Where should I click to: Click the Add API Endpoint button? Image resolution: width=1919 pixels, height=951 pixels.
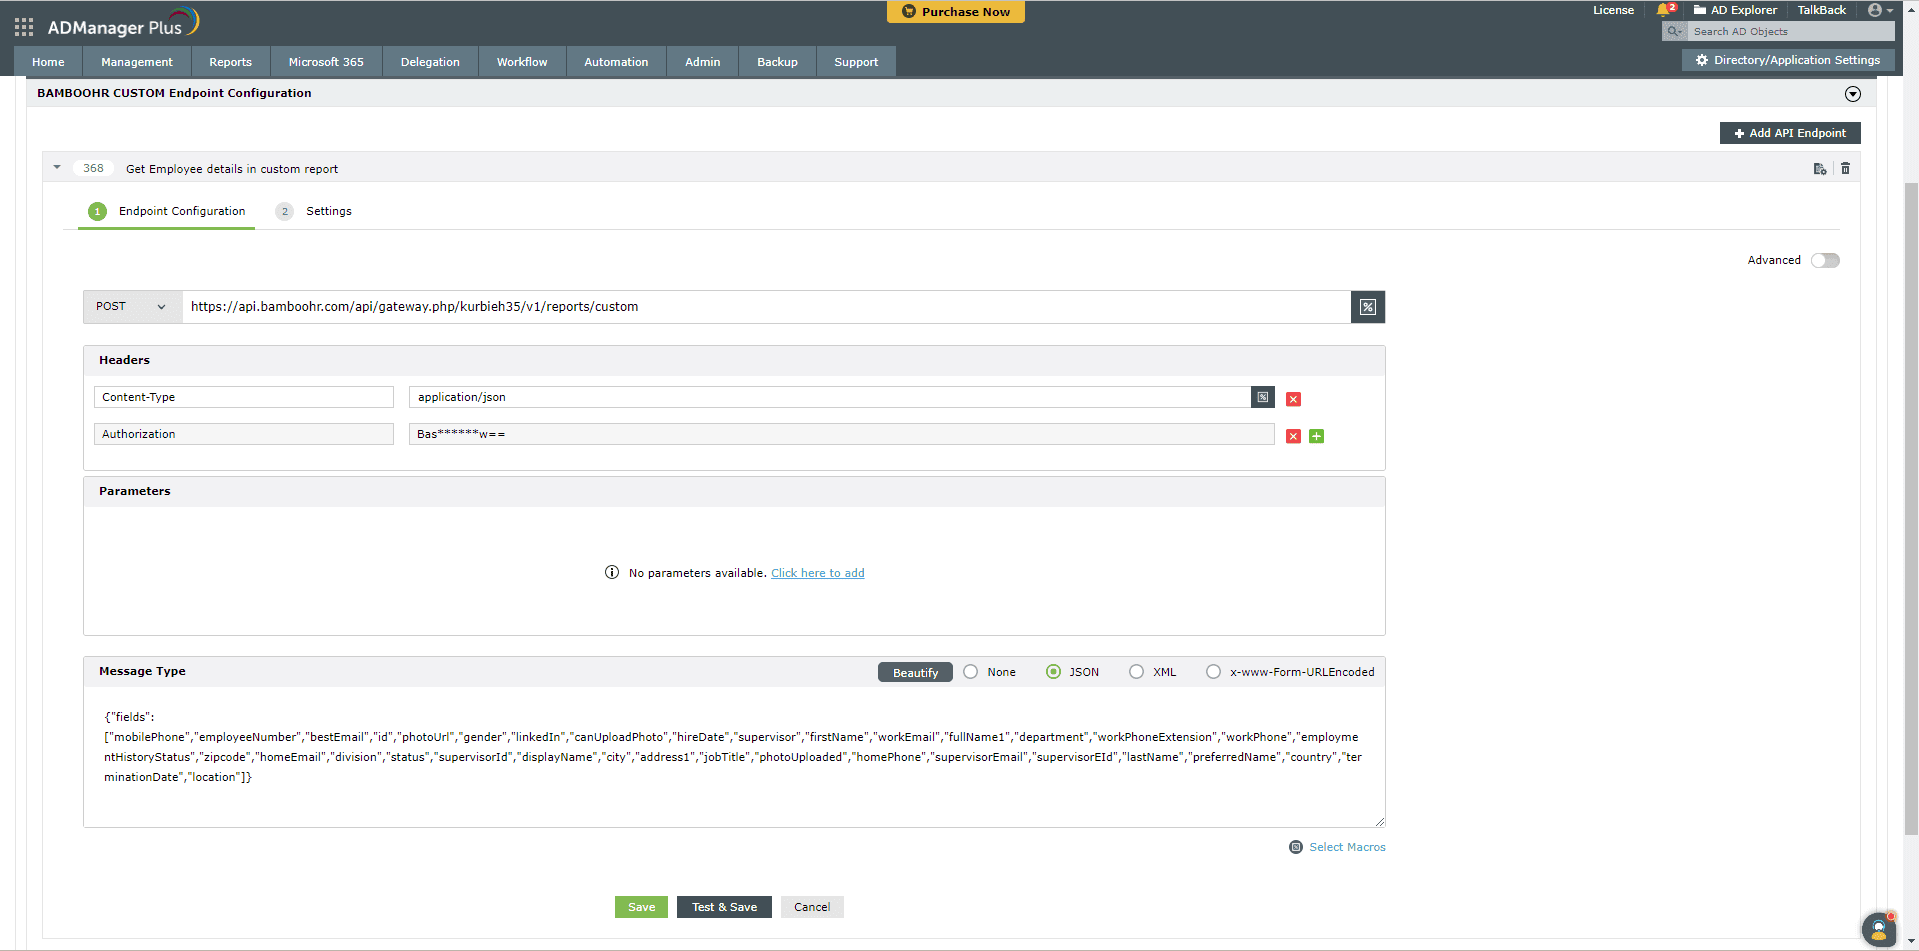(x=1790, y=133)
